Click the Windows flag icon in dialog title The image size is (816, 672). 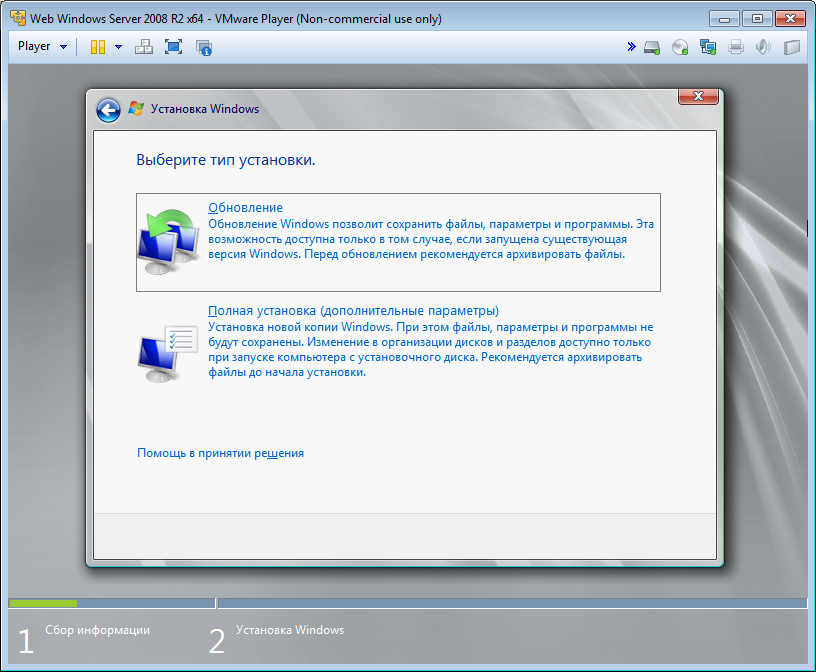[x=136, y=109]
